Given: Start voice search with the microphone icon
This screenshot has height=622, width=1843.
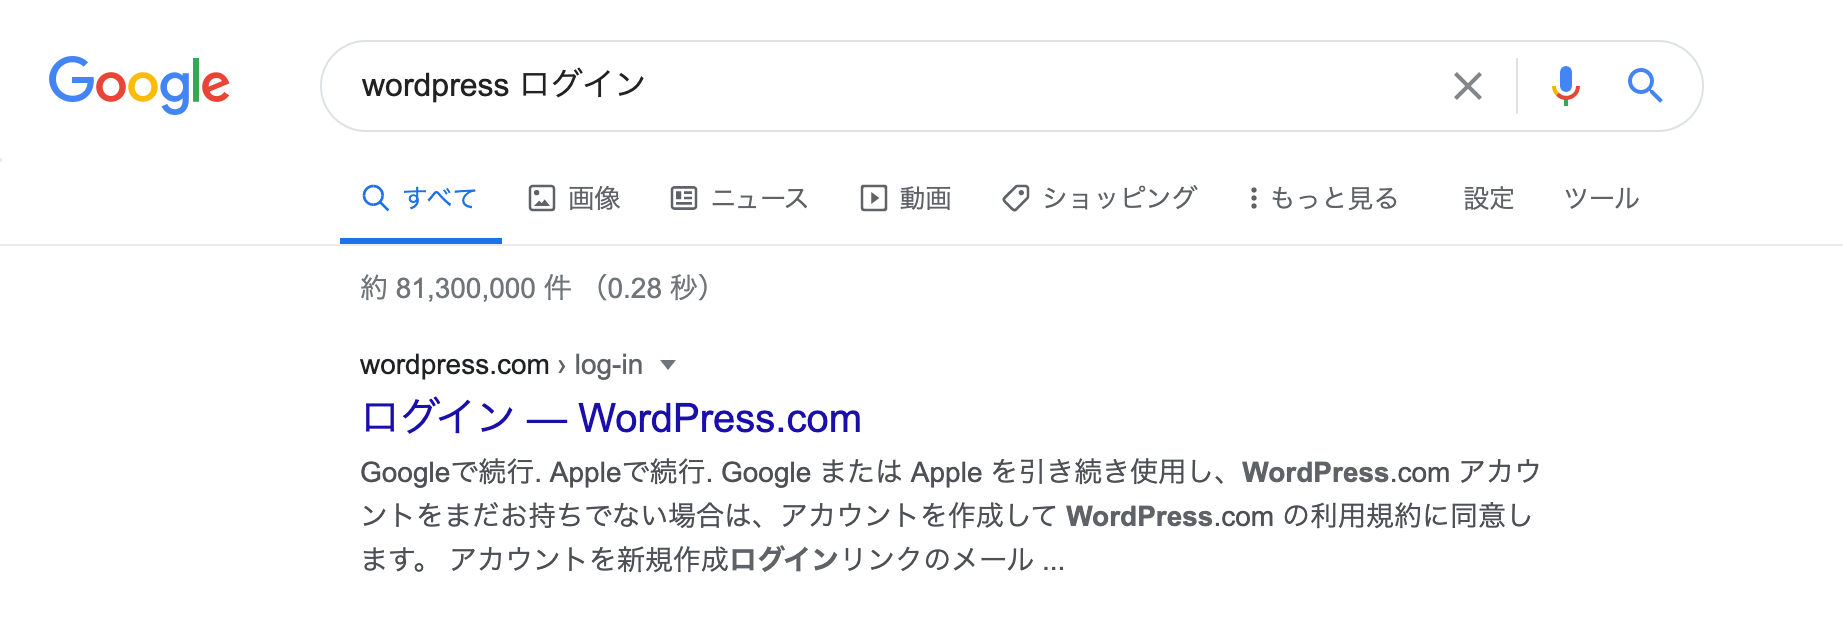Looking at the screenshot, I should tap(1565, 86).
